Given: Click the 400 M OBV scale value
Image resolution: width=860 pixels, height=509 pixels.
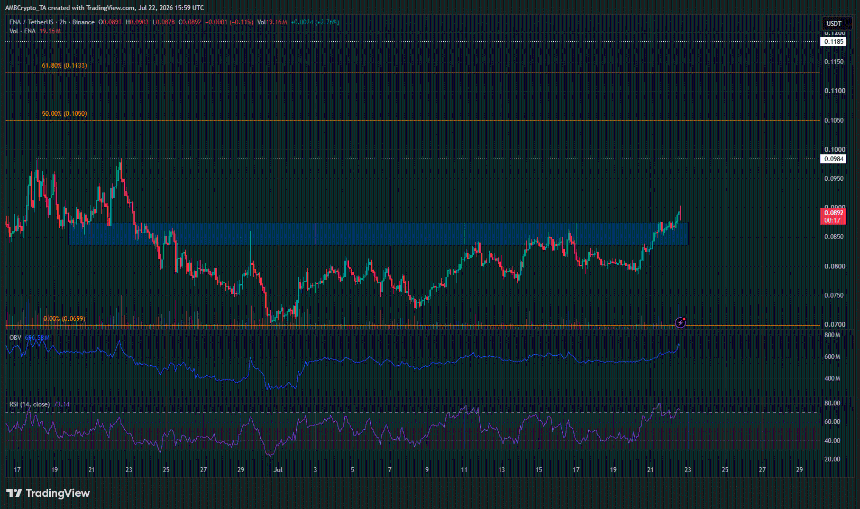Looking at the screenshot, I should 833,378.
